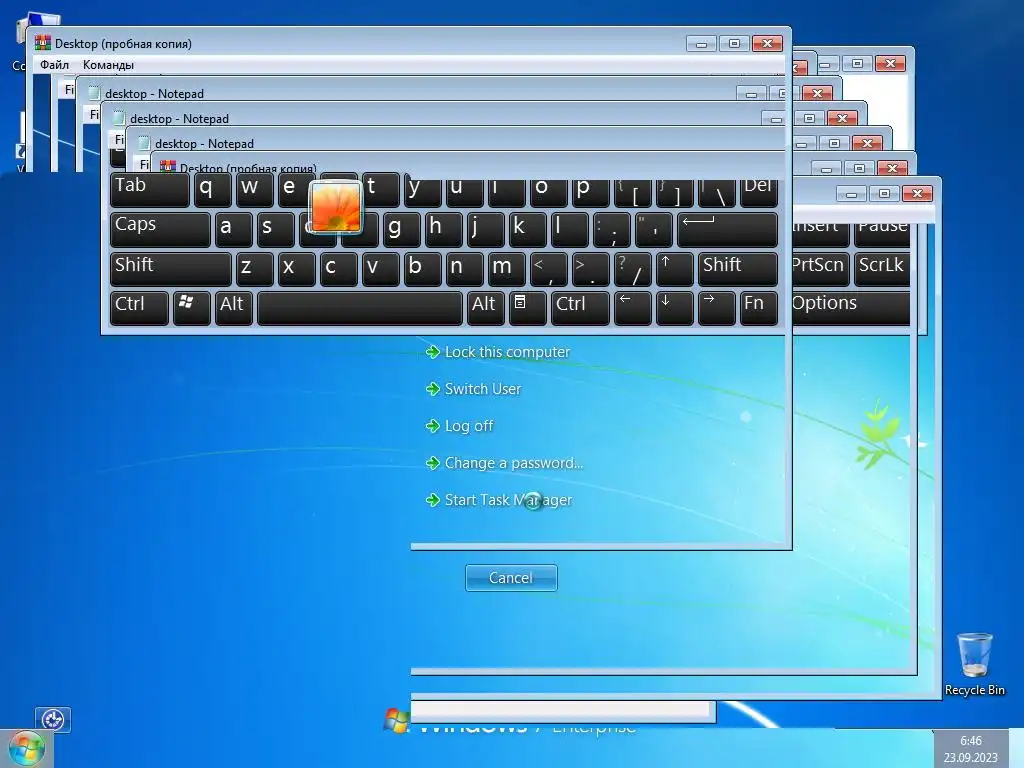Click the orange flower user picture
The image size is (1024, 768).
(335, 207)
